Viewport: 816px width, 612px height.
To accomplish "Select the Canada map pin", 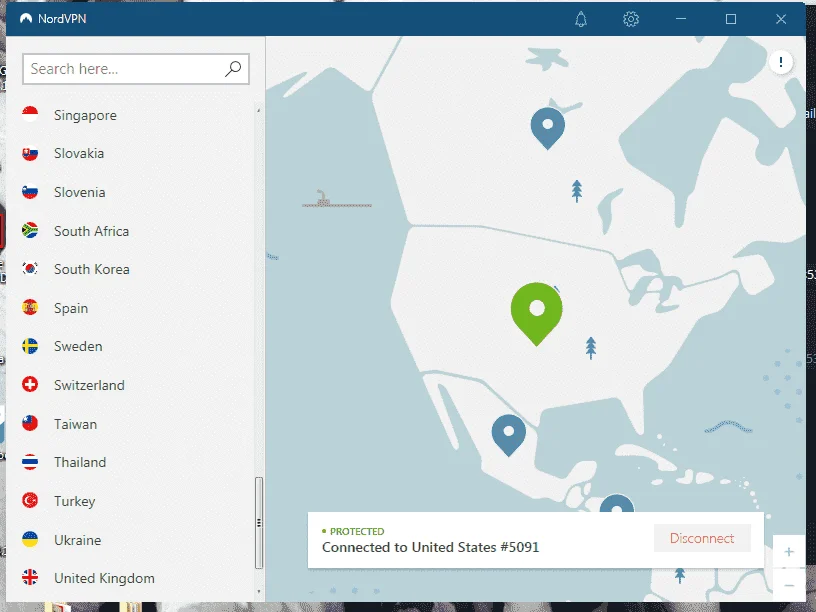I will 547,128.
